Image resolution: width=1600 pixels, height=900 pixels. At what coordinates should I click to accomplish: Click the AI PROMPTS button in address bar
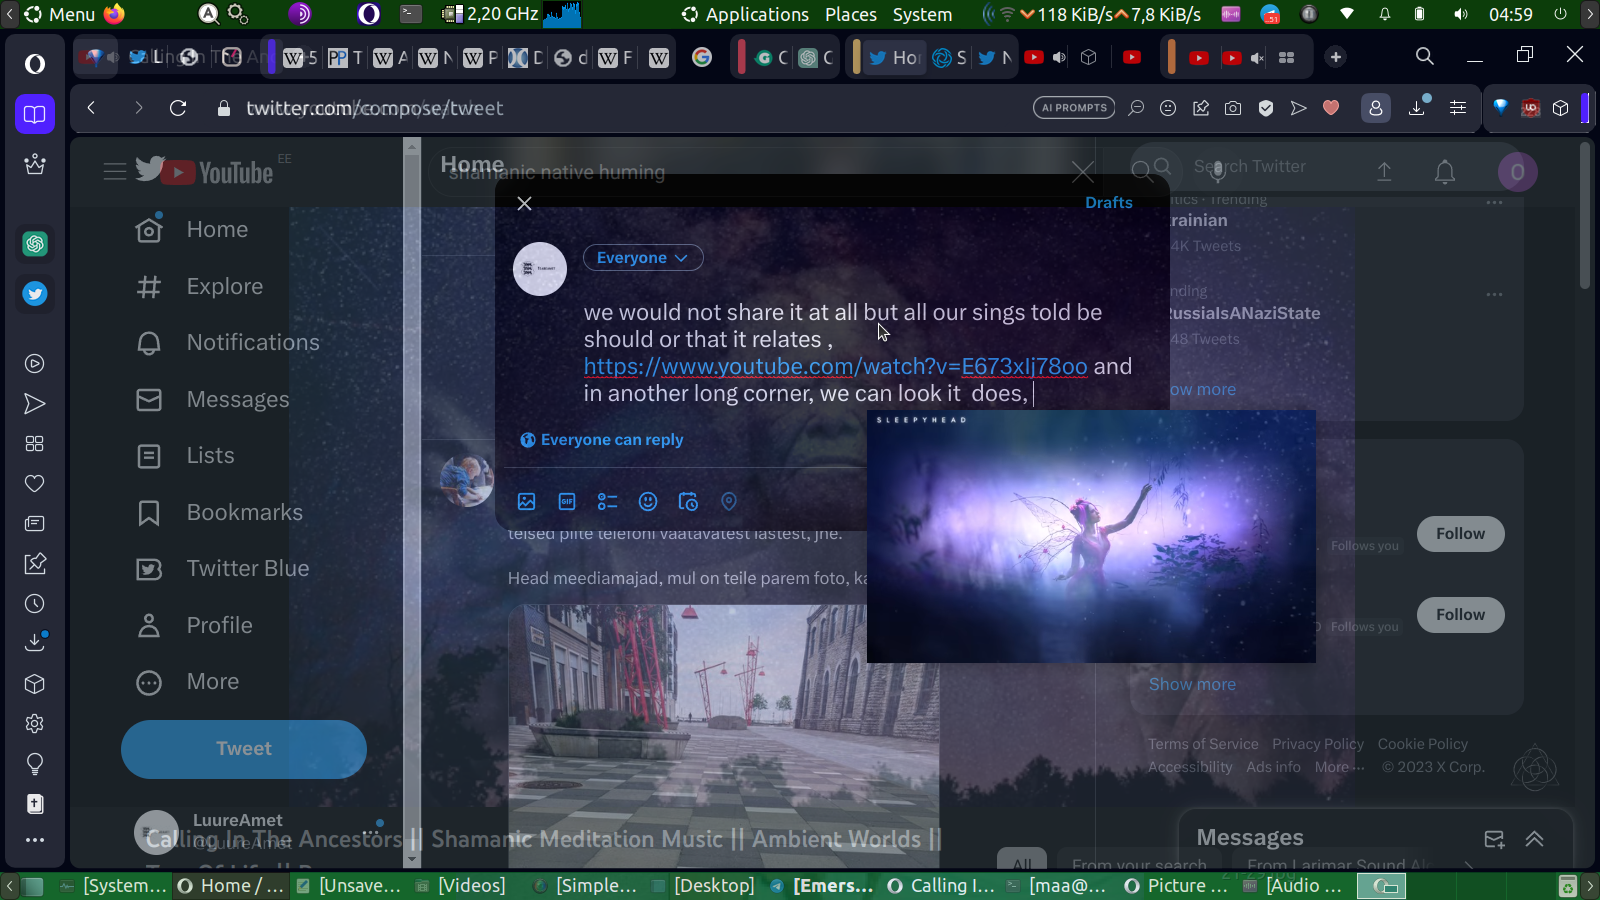(1074, 108)
